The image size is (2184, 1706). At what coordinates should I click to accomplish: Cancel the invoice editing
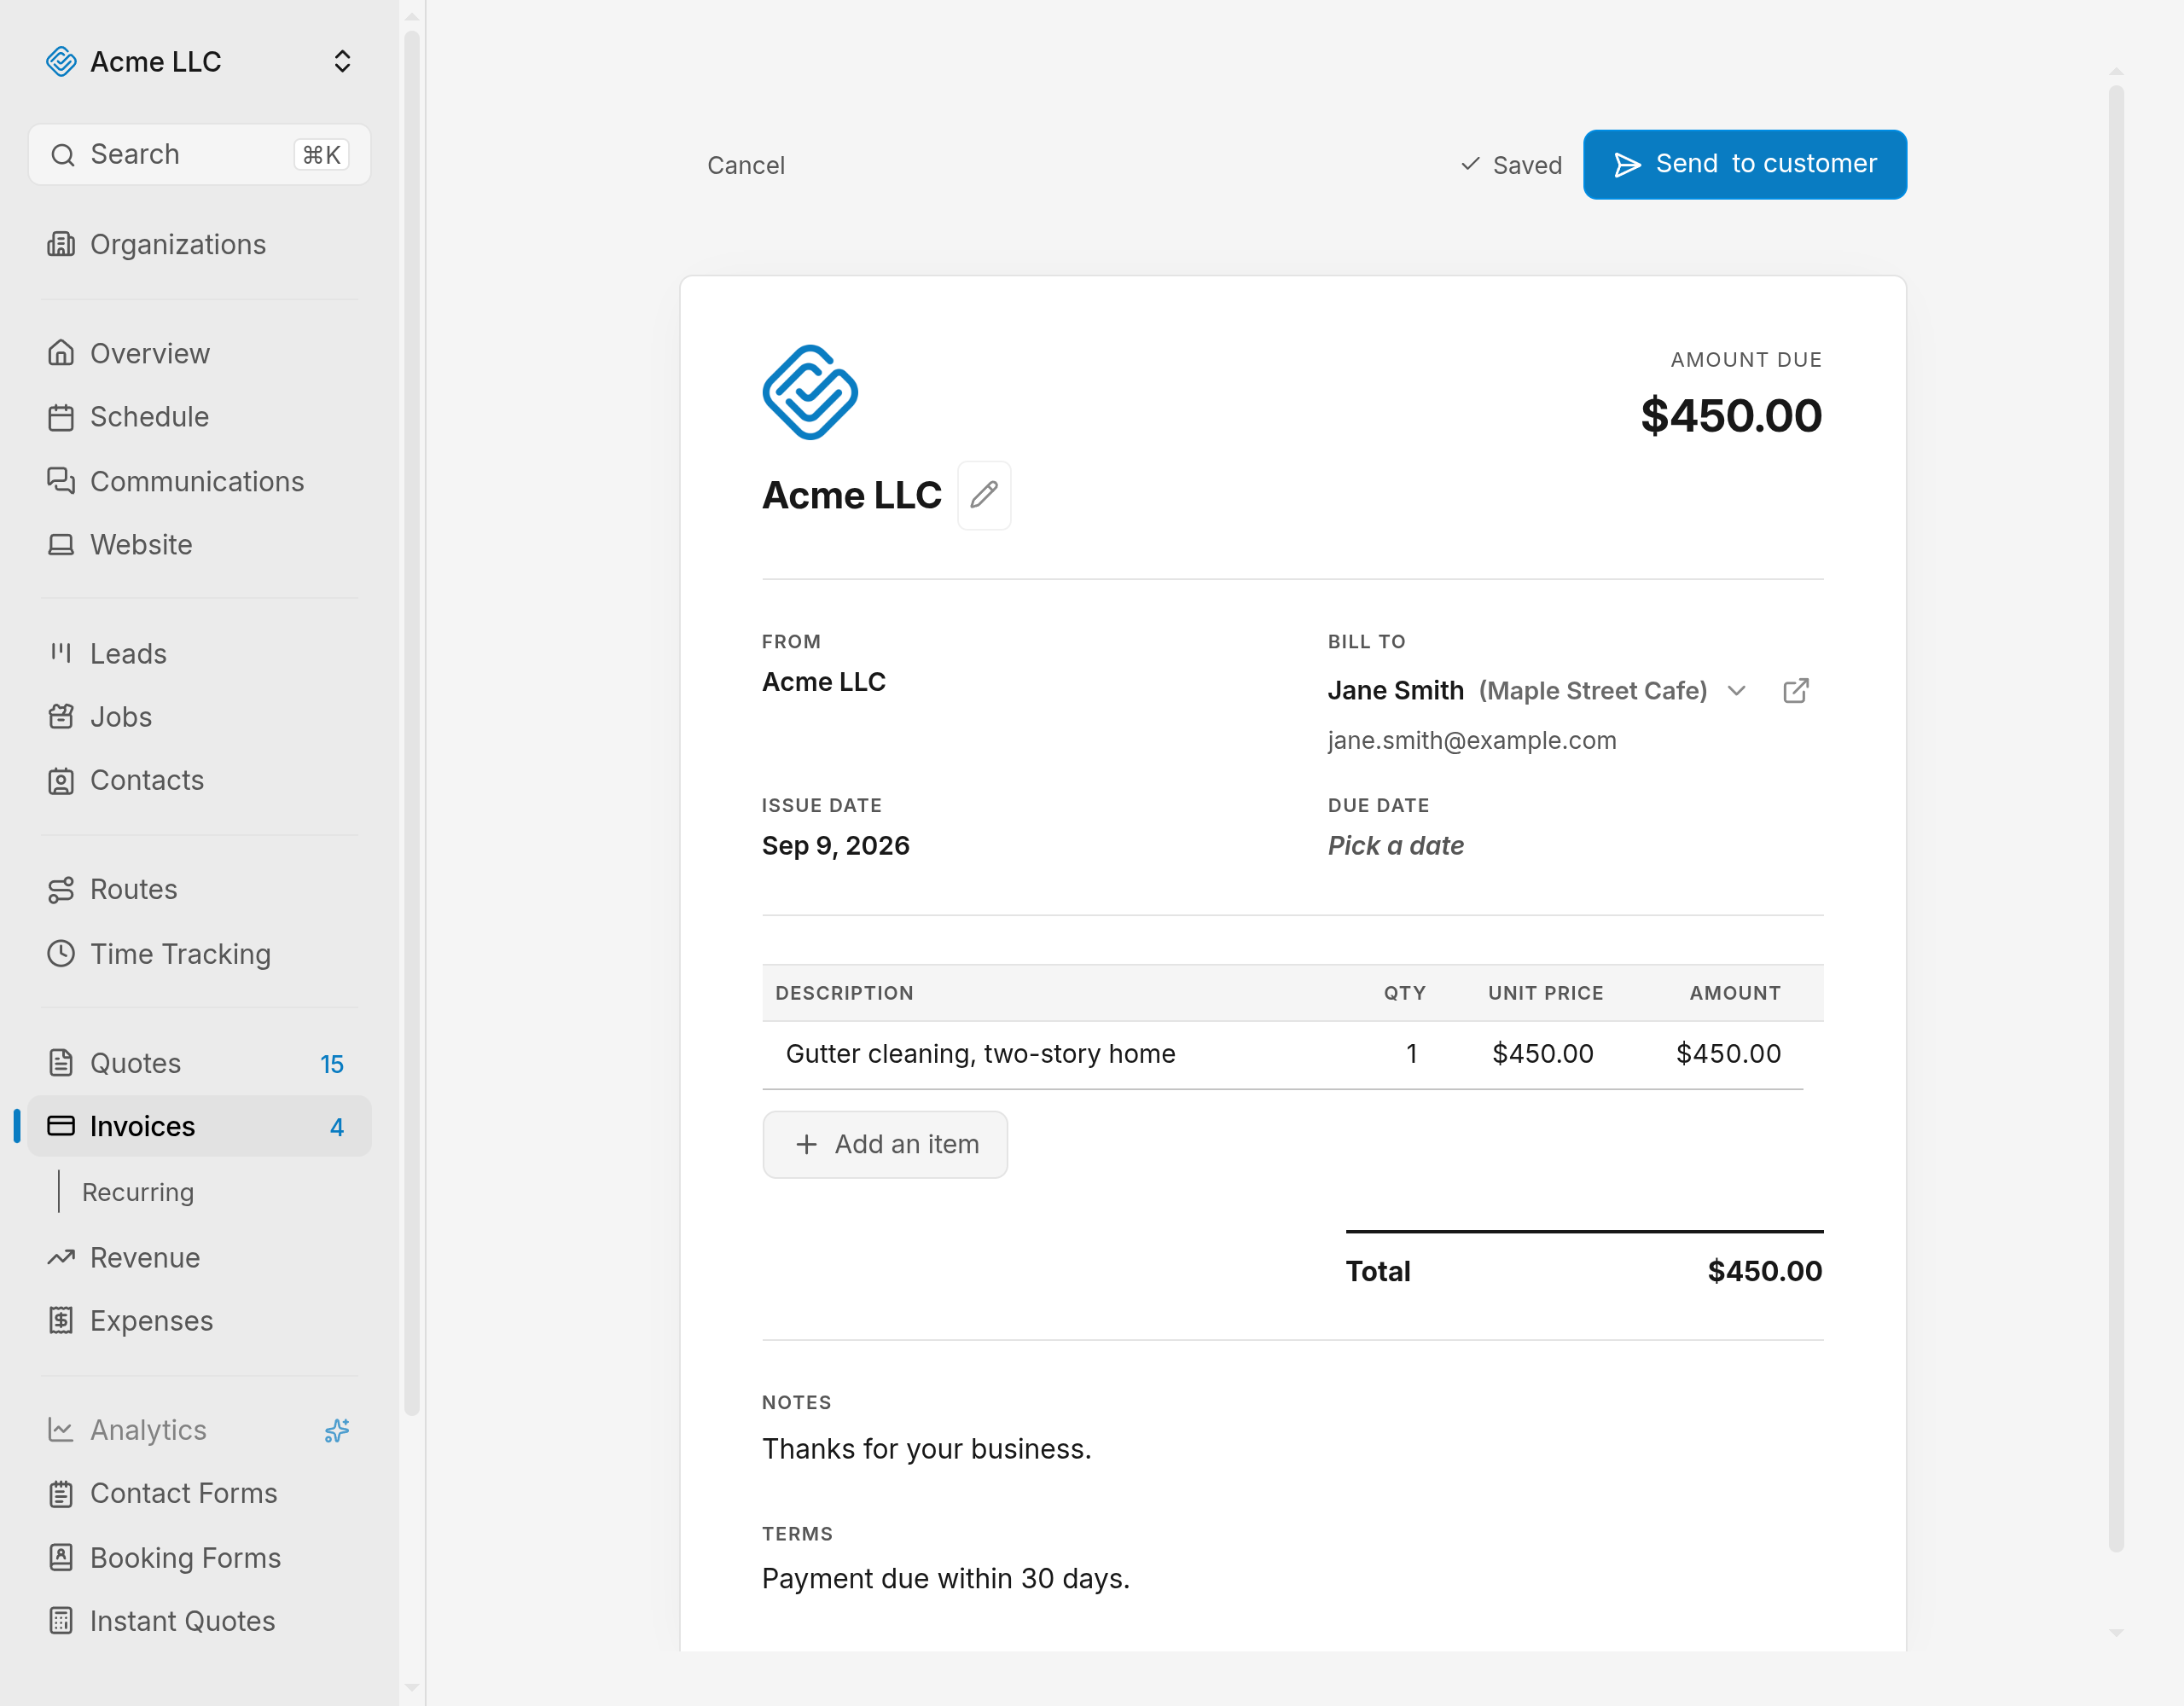746,165
